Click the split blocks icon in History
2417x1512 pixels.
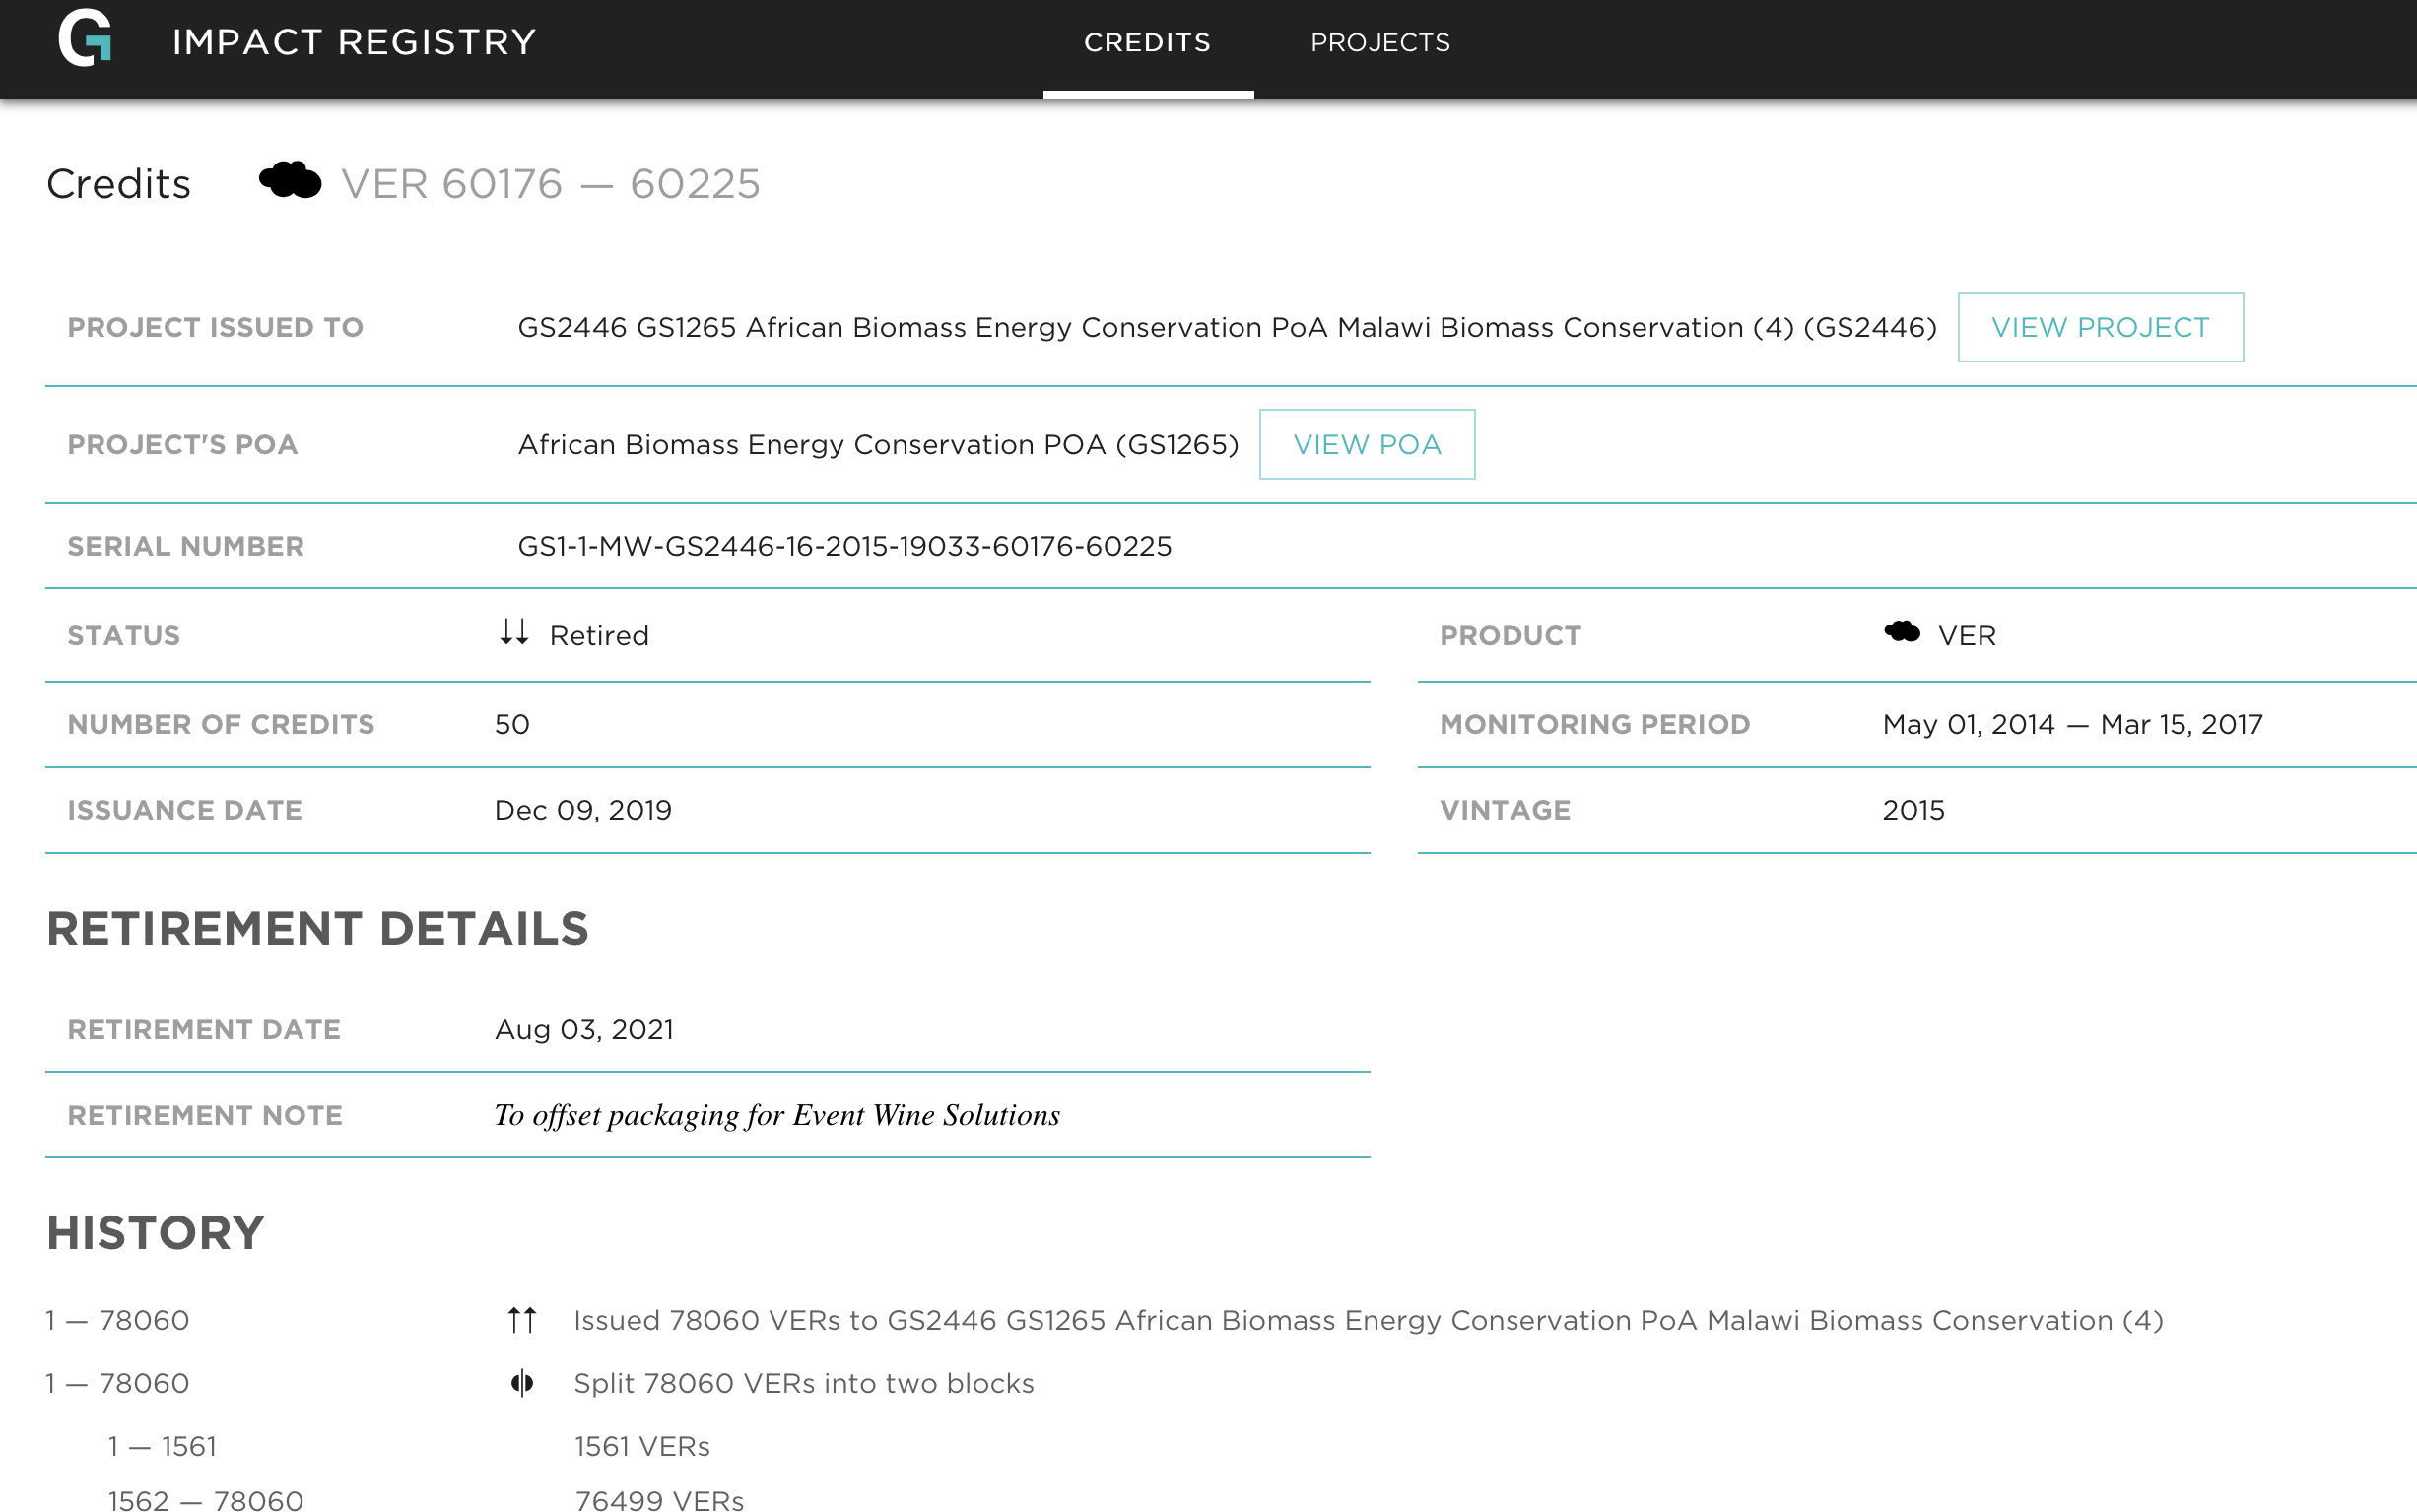[522, 1383]
